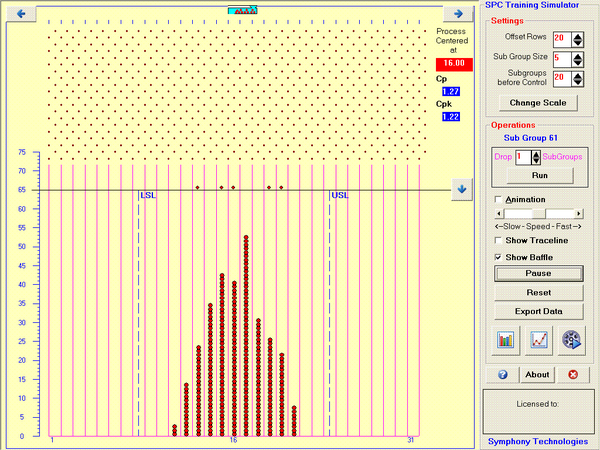
Task: Open the control line chart view
Action: pos(538,340)
